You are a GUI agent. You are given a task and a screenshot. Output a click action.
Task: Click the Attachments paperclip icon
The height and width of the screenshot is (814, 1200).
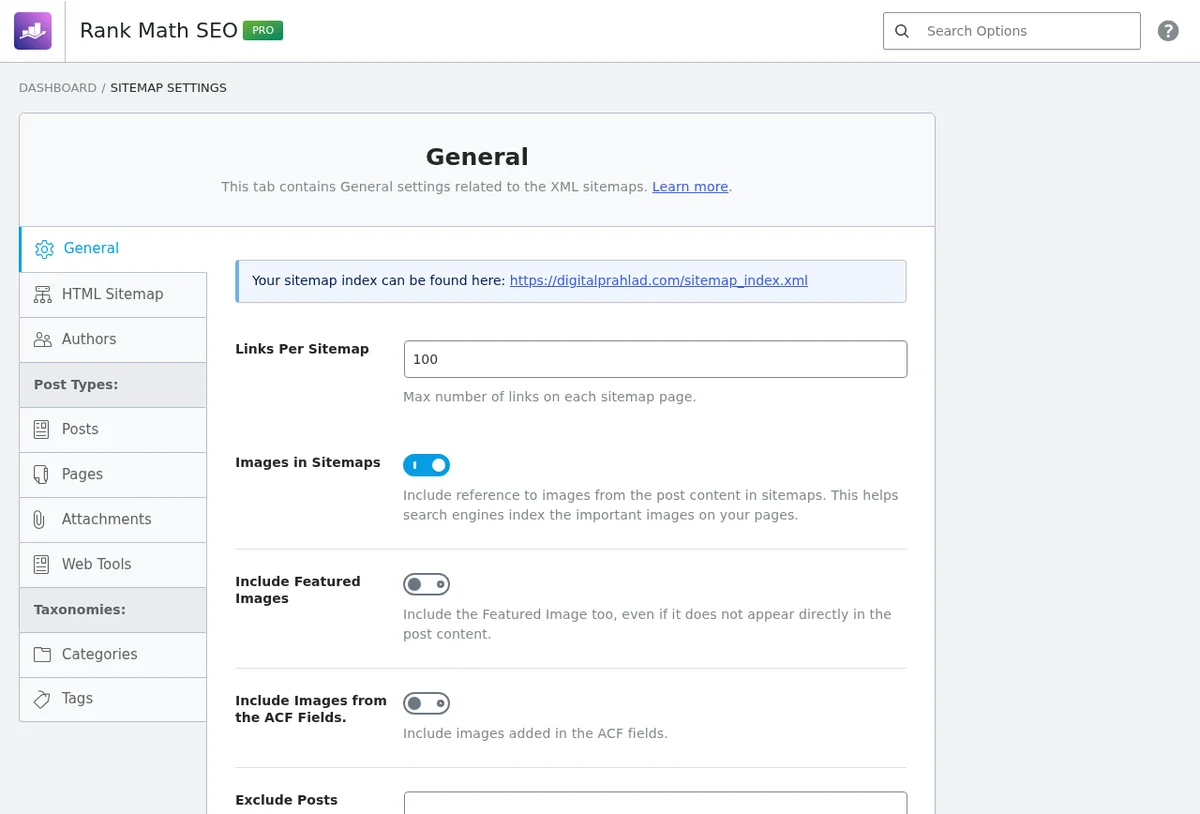click(40, 519)
